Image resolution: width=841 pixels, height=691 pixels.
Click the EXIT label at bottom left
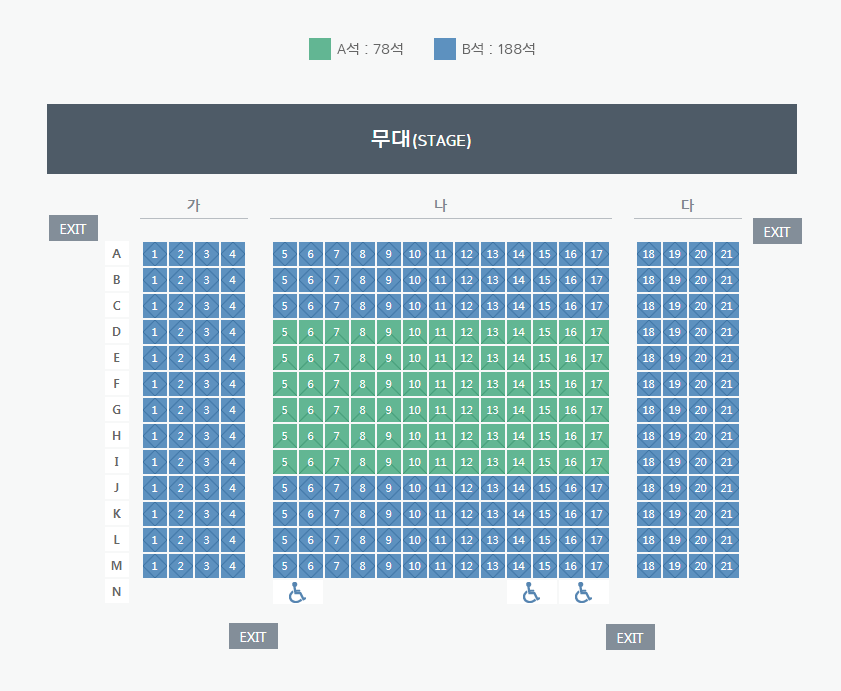click(253, 636)
